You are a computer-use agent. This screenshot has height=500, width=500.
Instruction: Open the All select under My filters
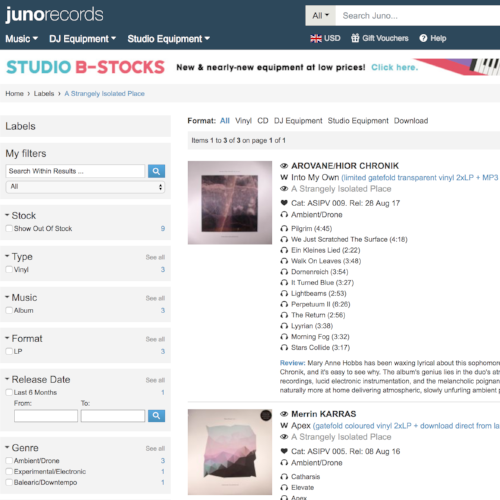85,187
